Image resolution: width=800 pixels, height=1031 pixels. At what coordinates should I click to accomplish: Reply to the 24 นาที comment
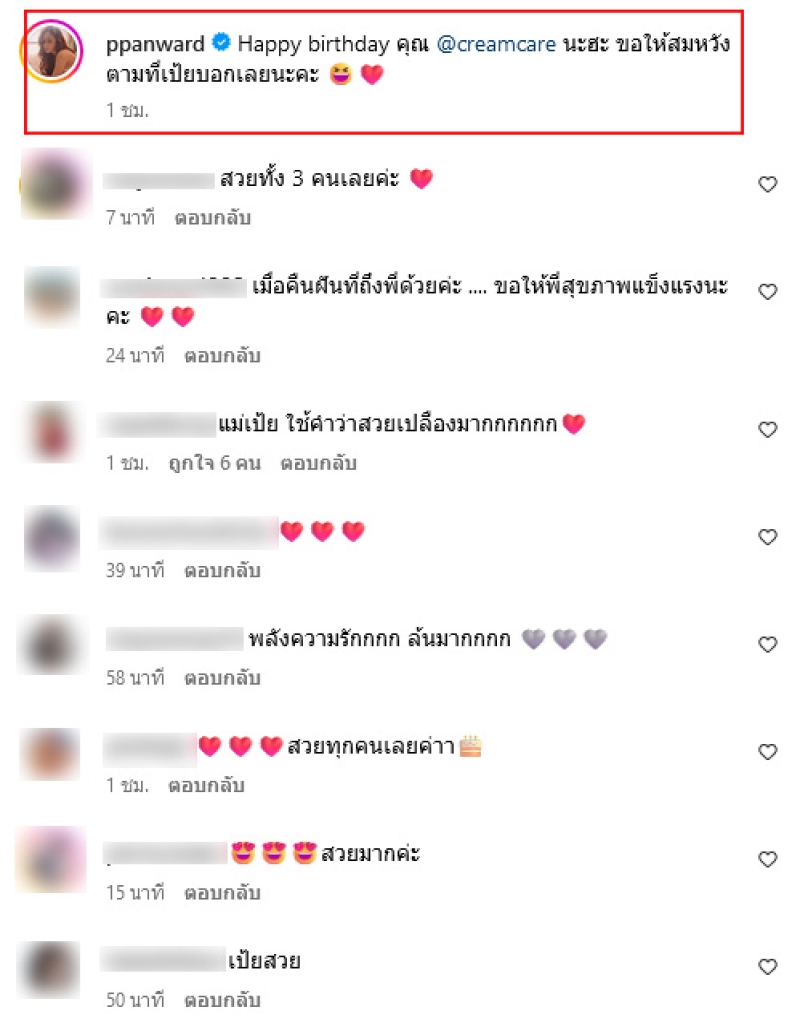pos(222,356)
